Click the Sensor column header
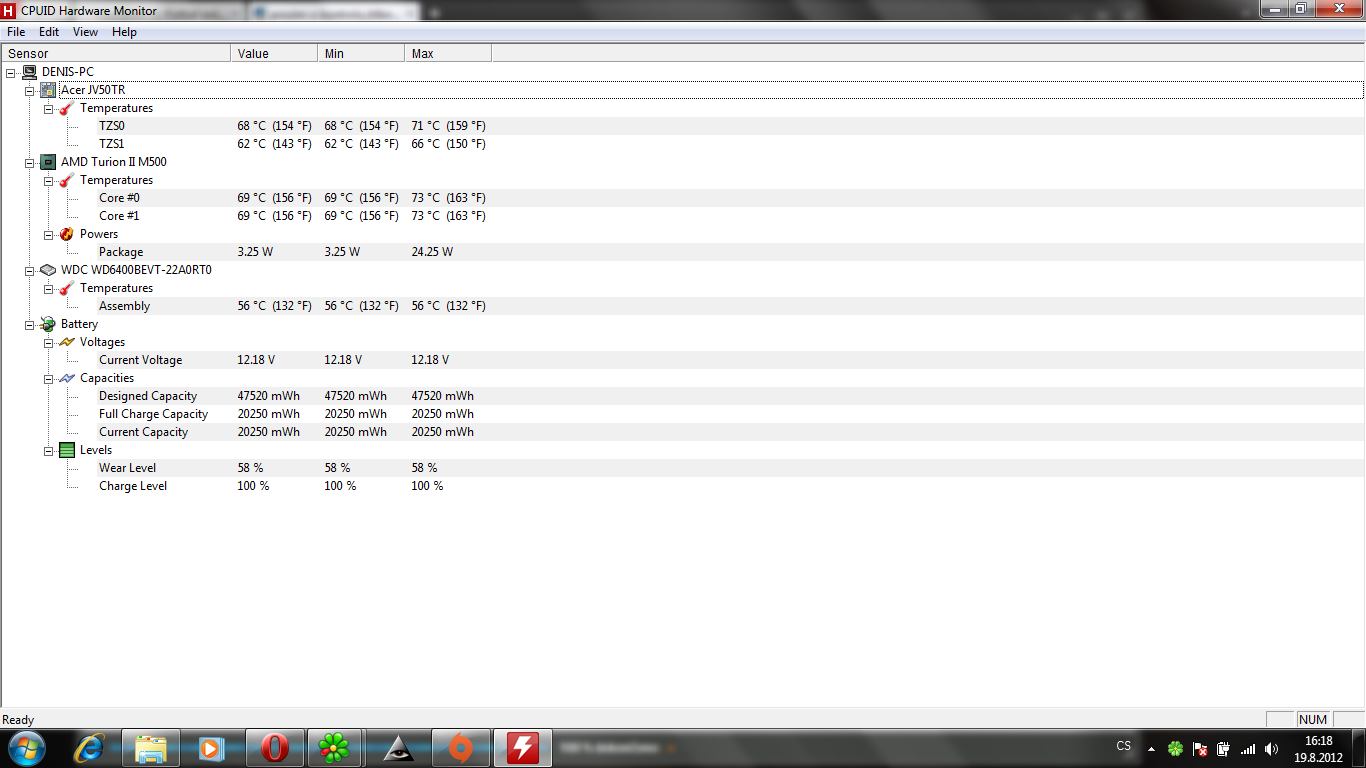Image resolution: width=1366 pixels, height=768 pixels. coord(116,53)
